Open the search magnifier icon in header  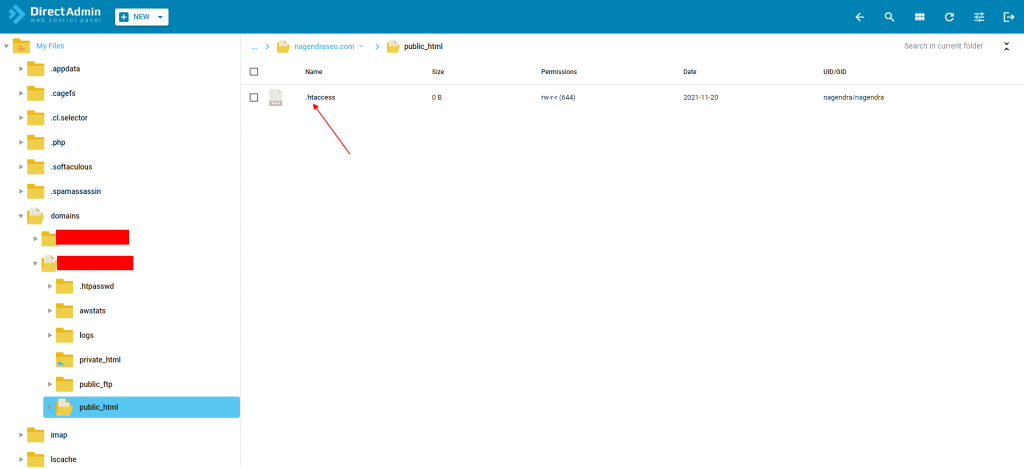(889, 17)
